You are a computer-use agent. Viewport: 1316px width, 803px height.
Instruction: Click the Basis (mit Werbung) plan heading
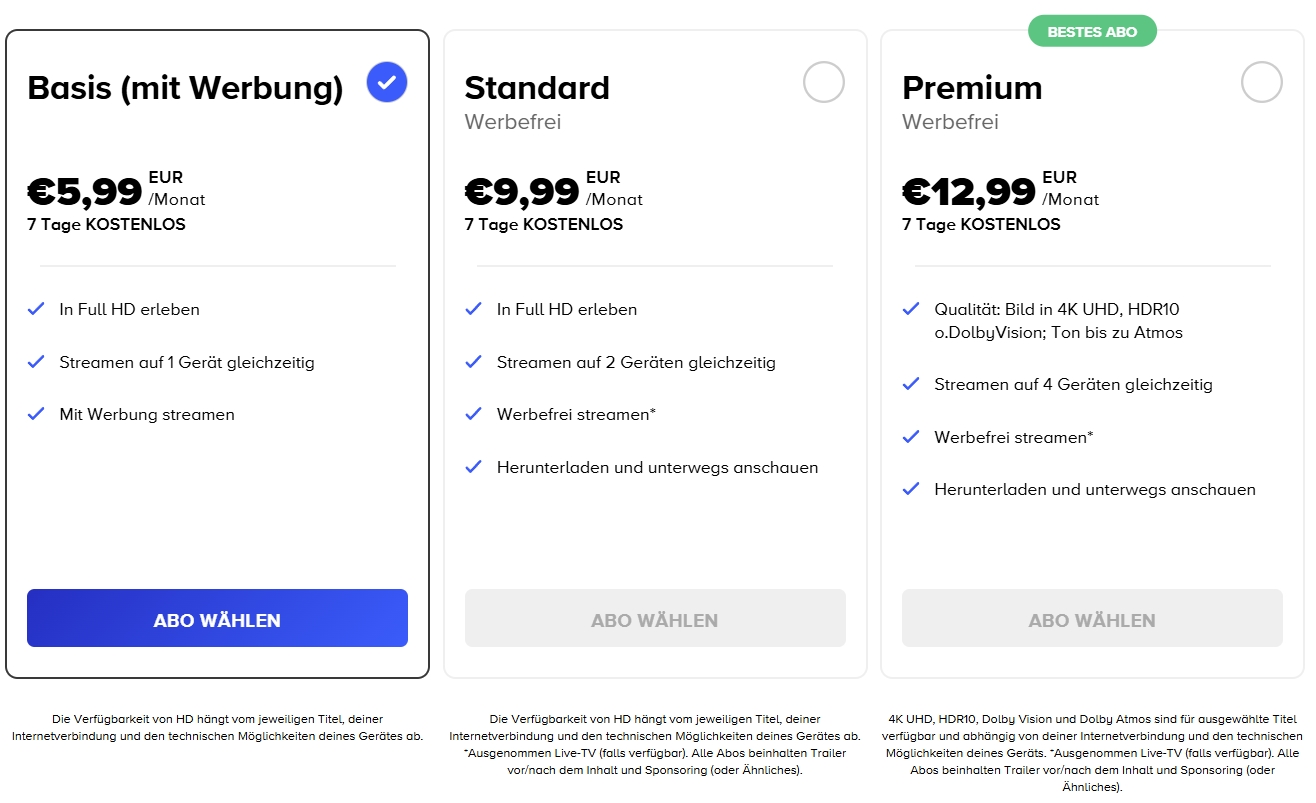pyautogui.click(x=185, y=88)
